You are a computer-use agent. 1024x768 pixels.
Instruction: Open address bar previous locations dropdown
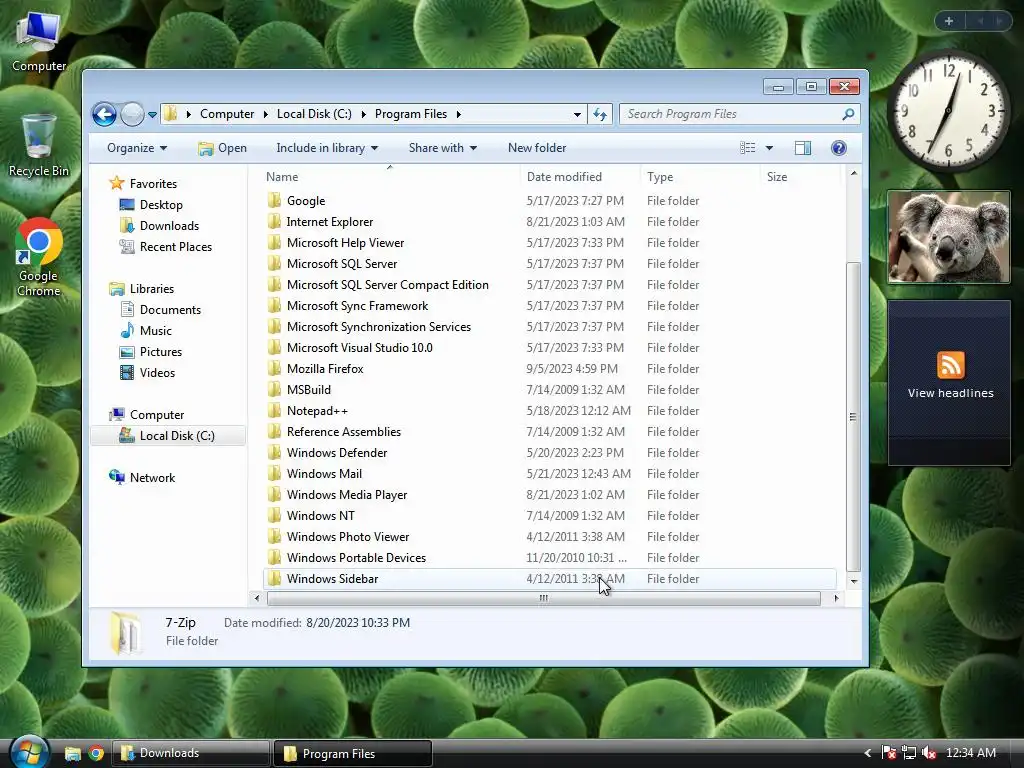point(577,114)
